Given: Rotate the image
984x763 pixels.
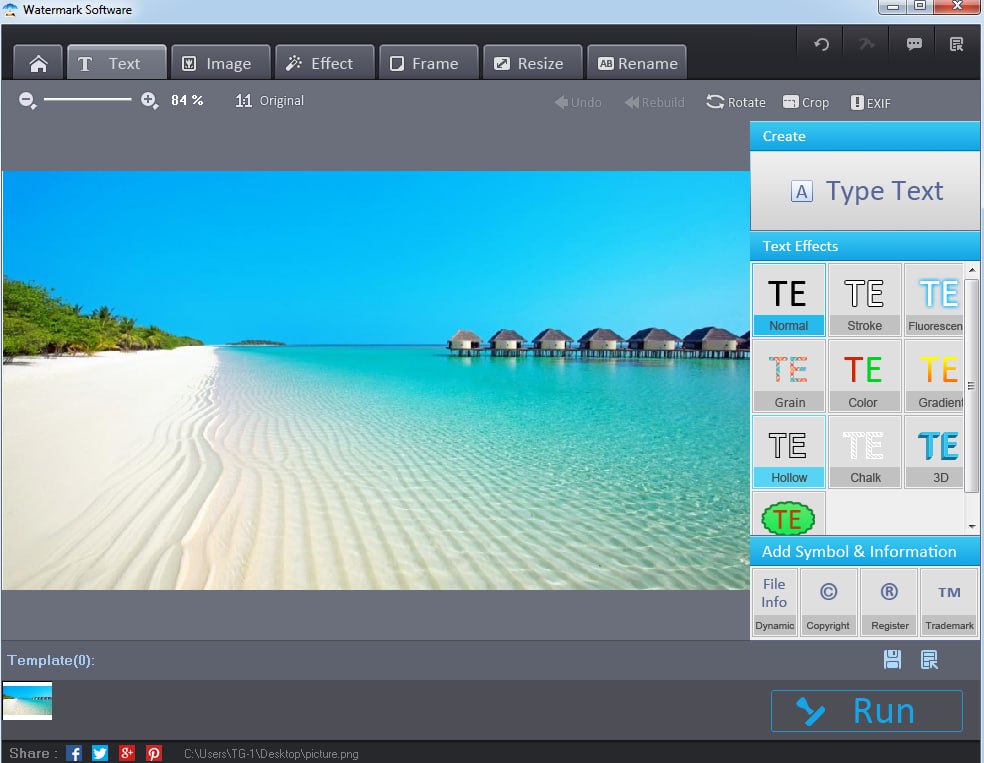Looking at the screenshot, I should 735,102.
